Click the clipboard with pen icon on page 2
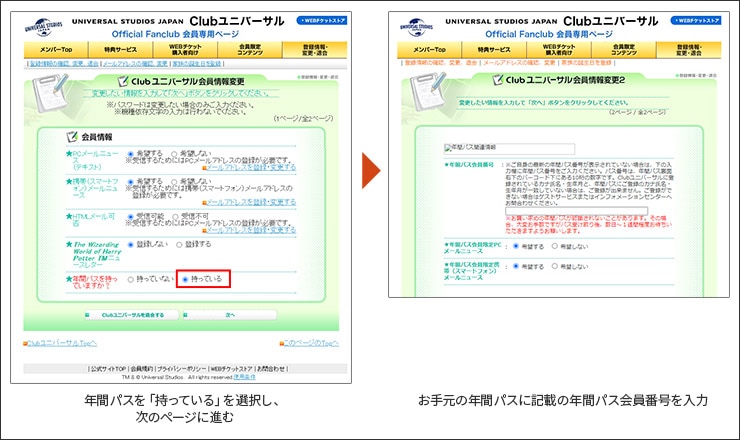This screenshot has height=440, width=740. (428, 91)
